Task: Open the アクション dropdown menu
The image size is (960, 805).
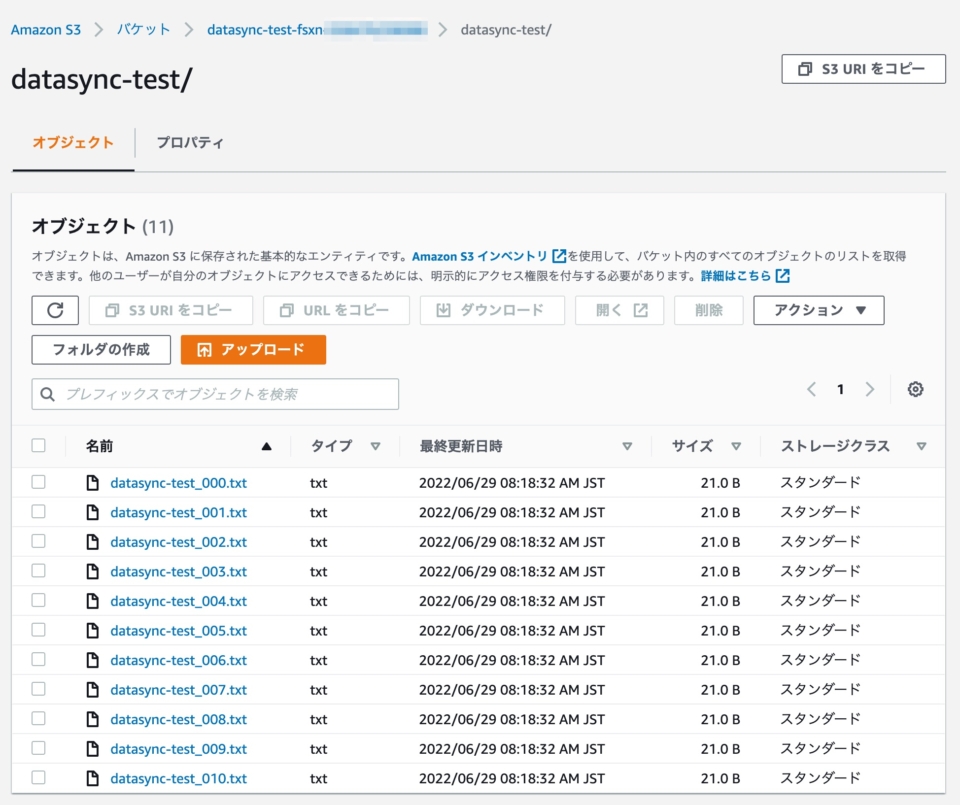Action: [x=818, y=310]
